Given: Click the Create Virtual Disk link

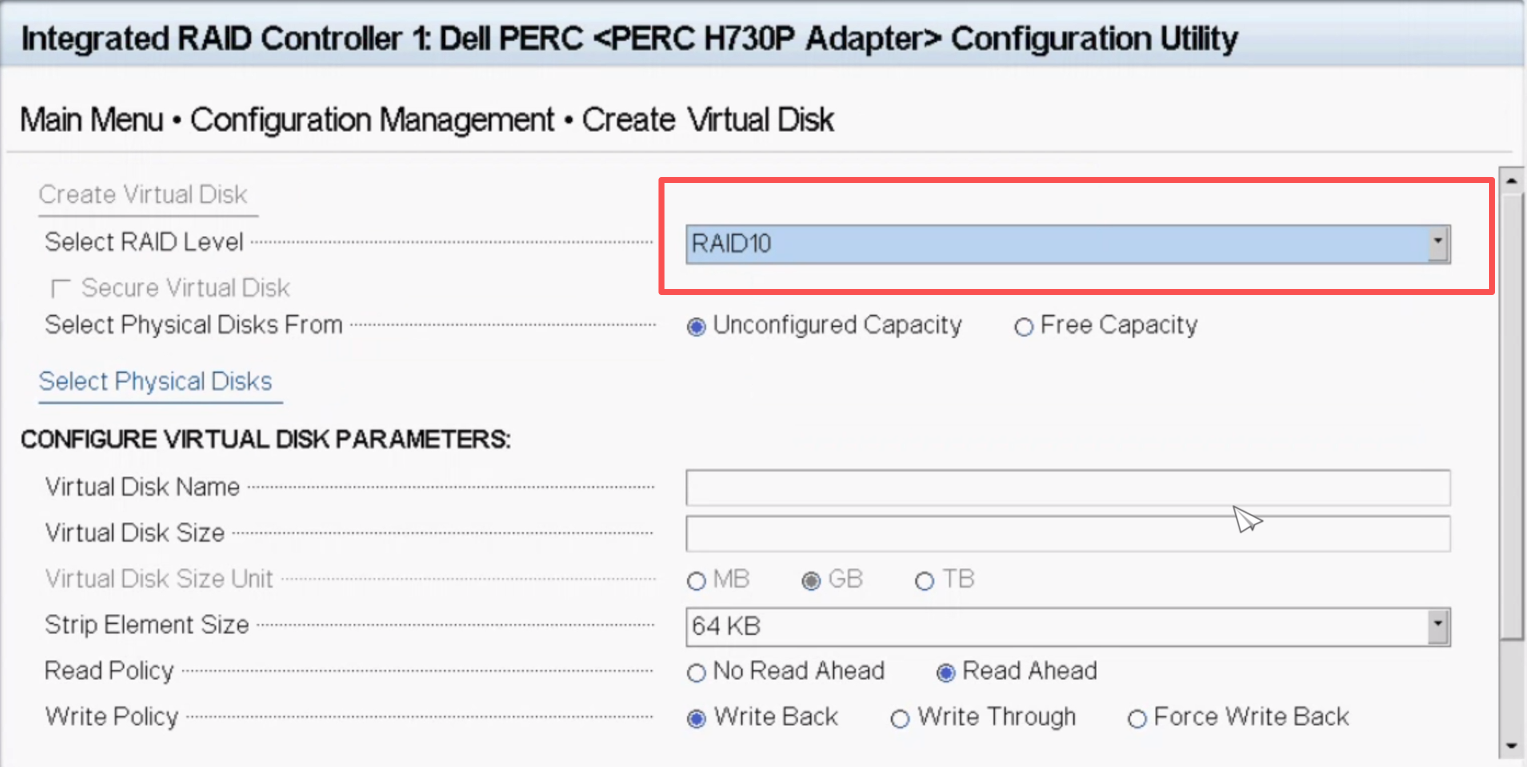Looking at the screenshot, I should pos(143,195).
